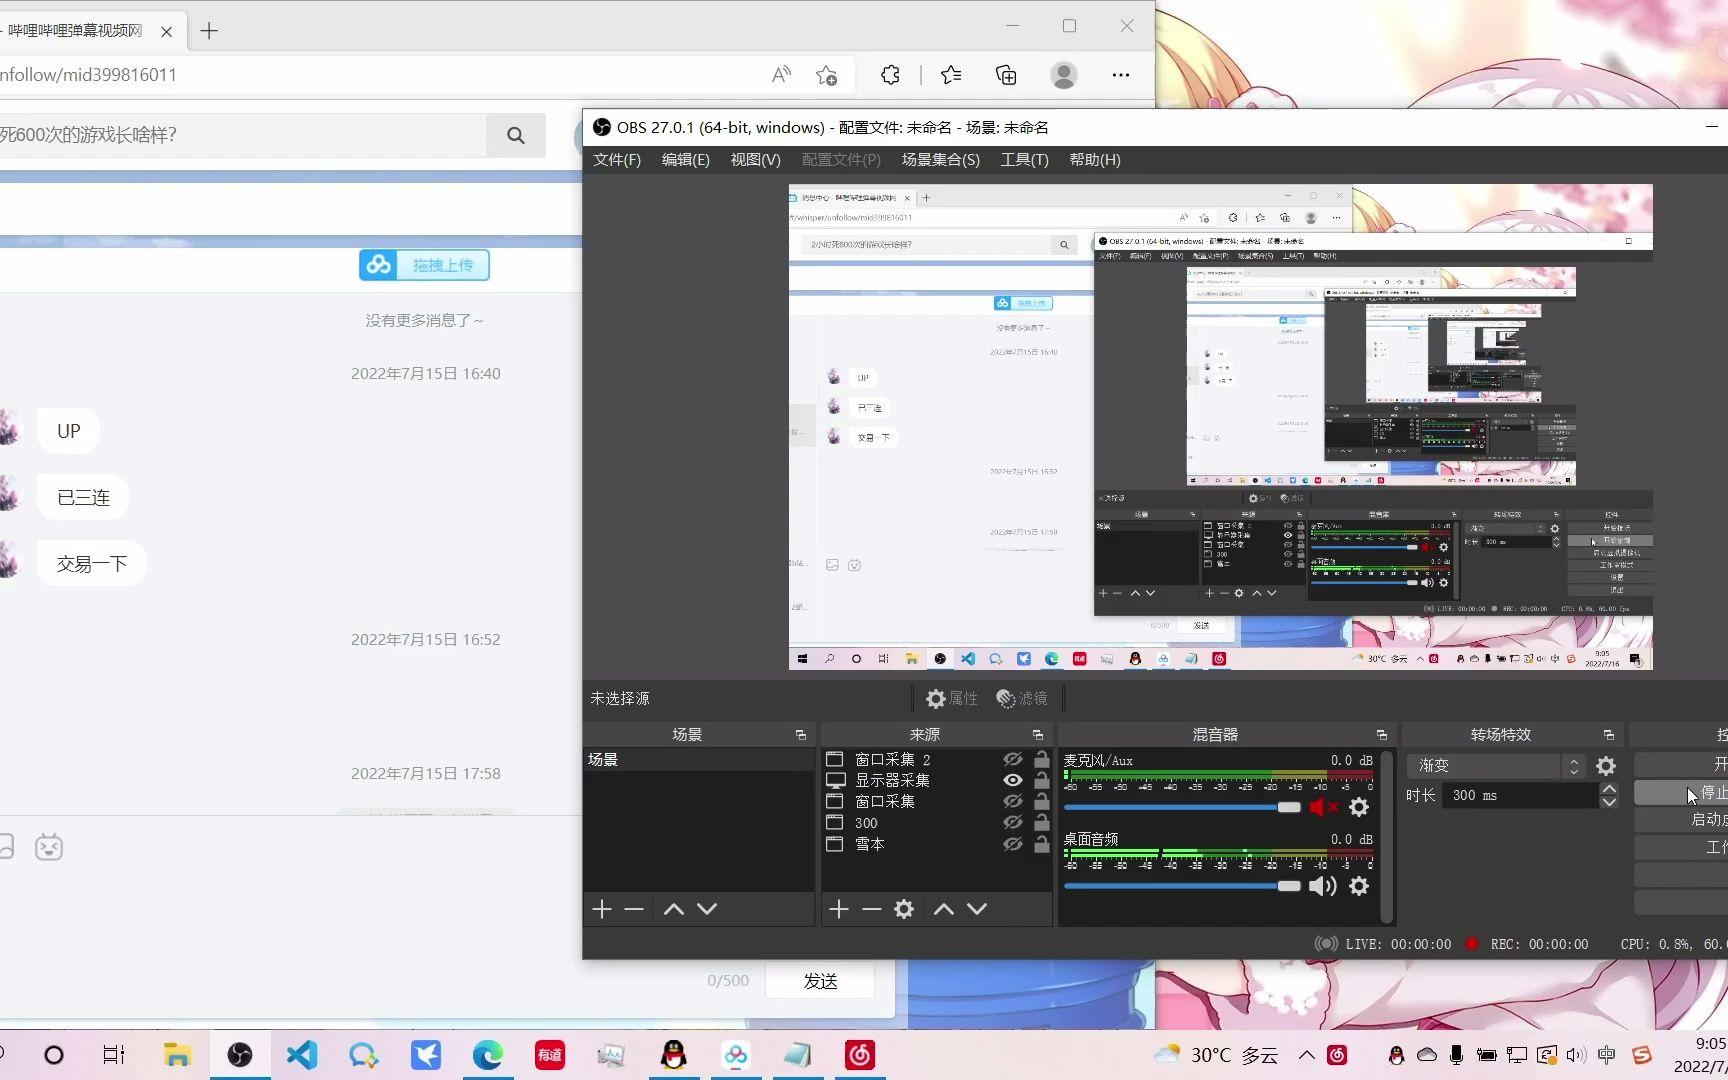
Task: Open the 桌面音频 audio settings gear
Action: point(1359,886)
